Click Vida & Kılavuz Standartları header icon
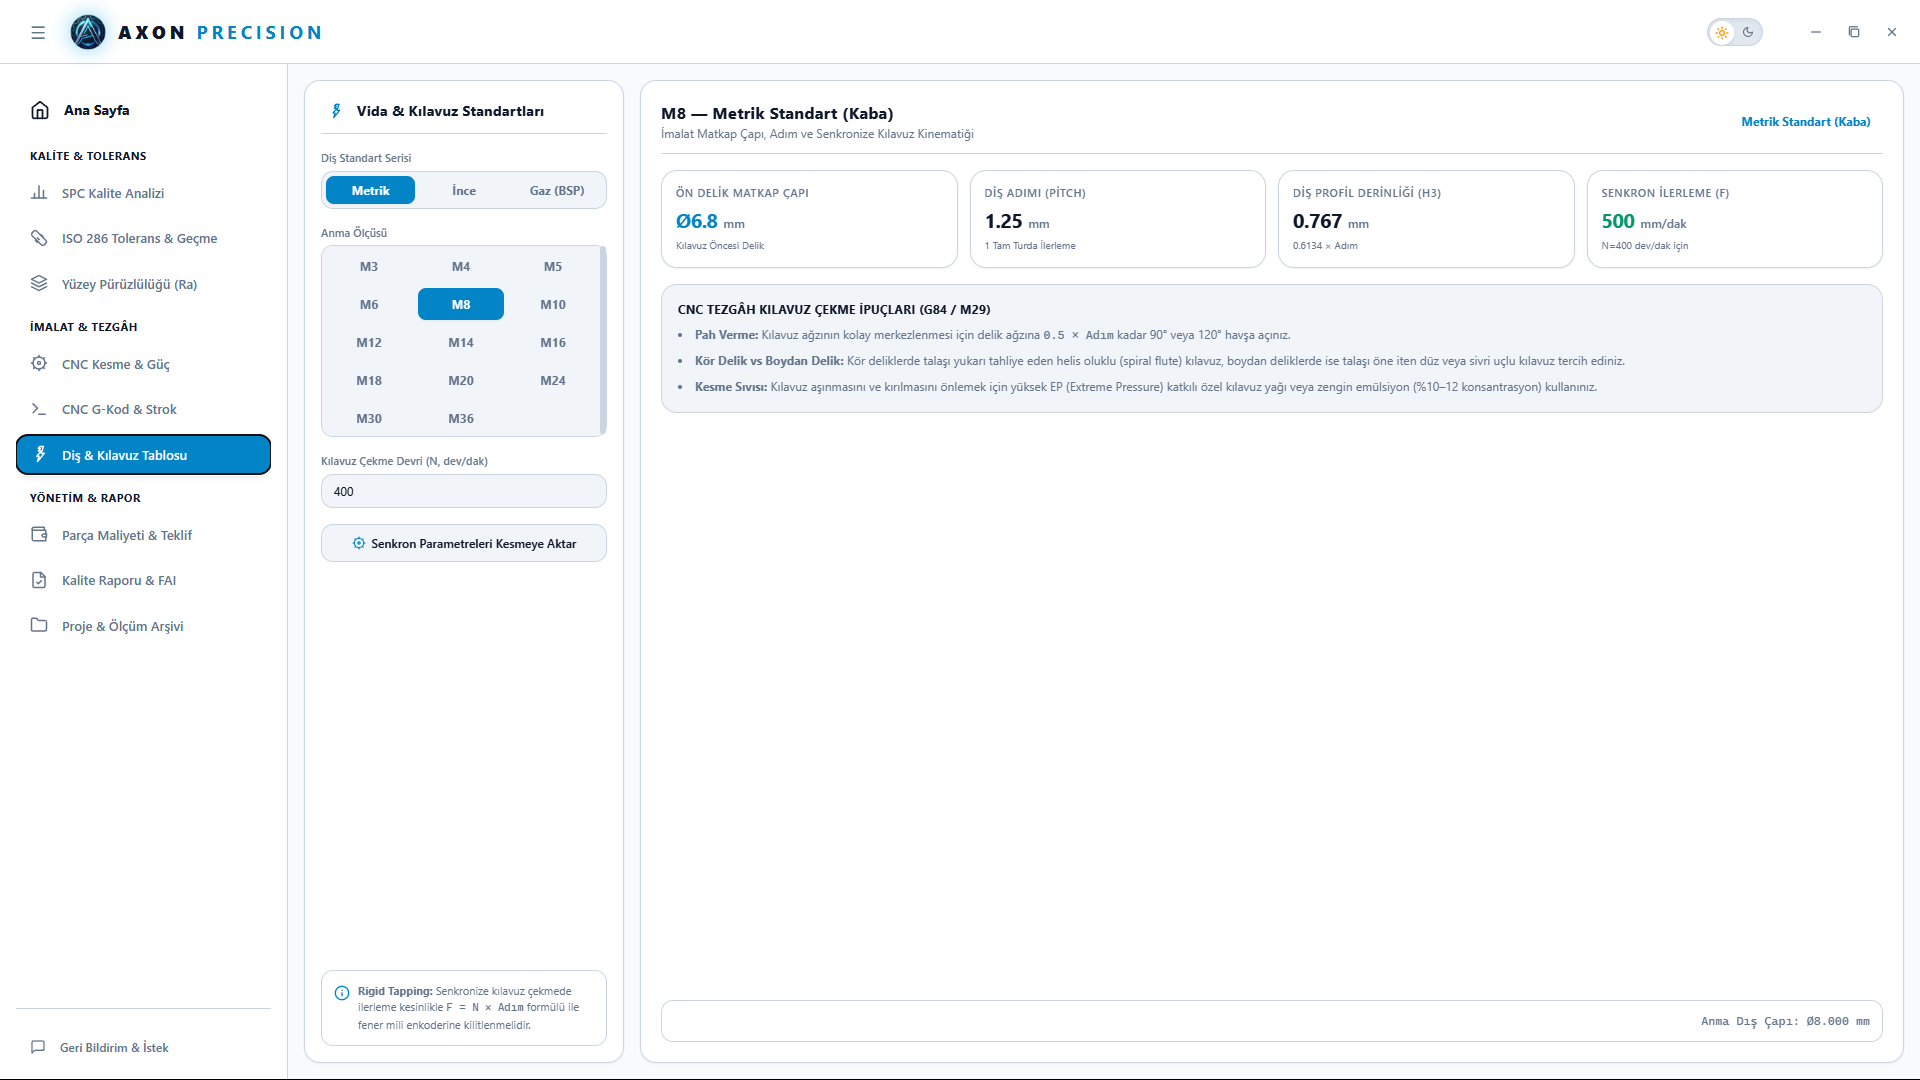The height and width of the screenshot is (1080, 1920). [336, 111]
